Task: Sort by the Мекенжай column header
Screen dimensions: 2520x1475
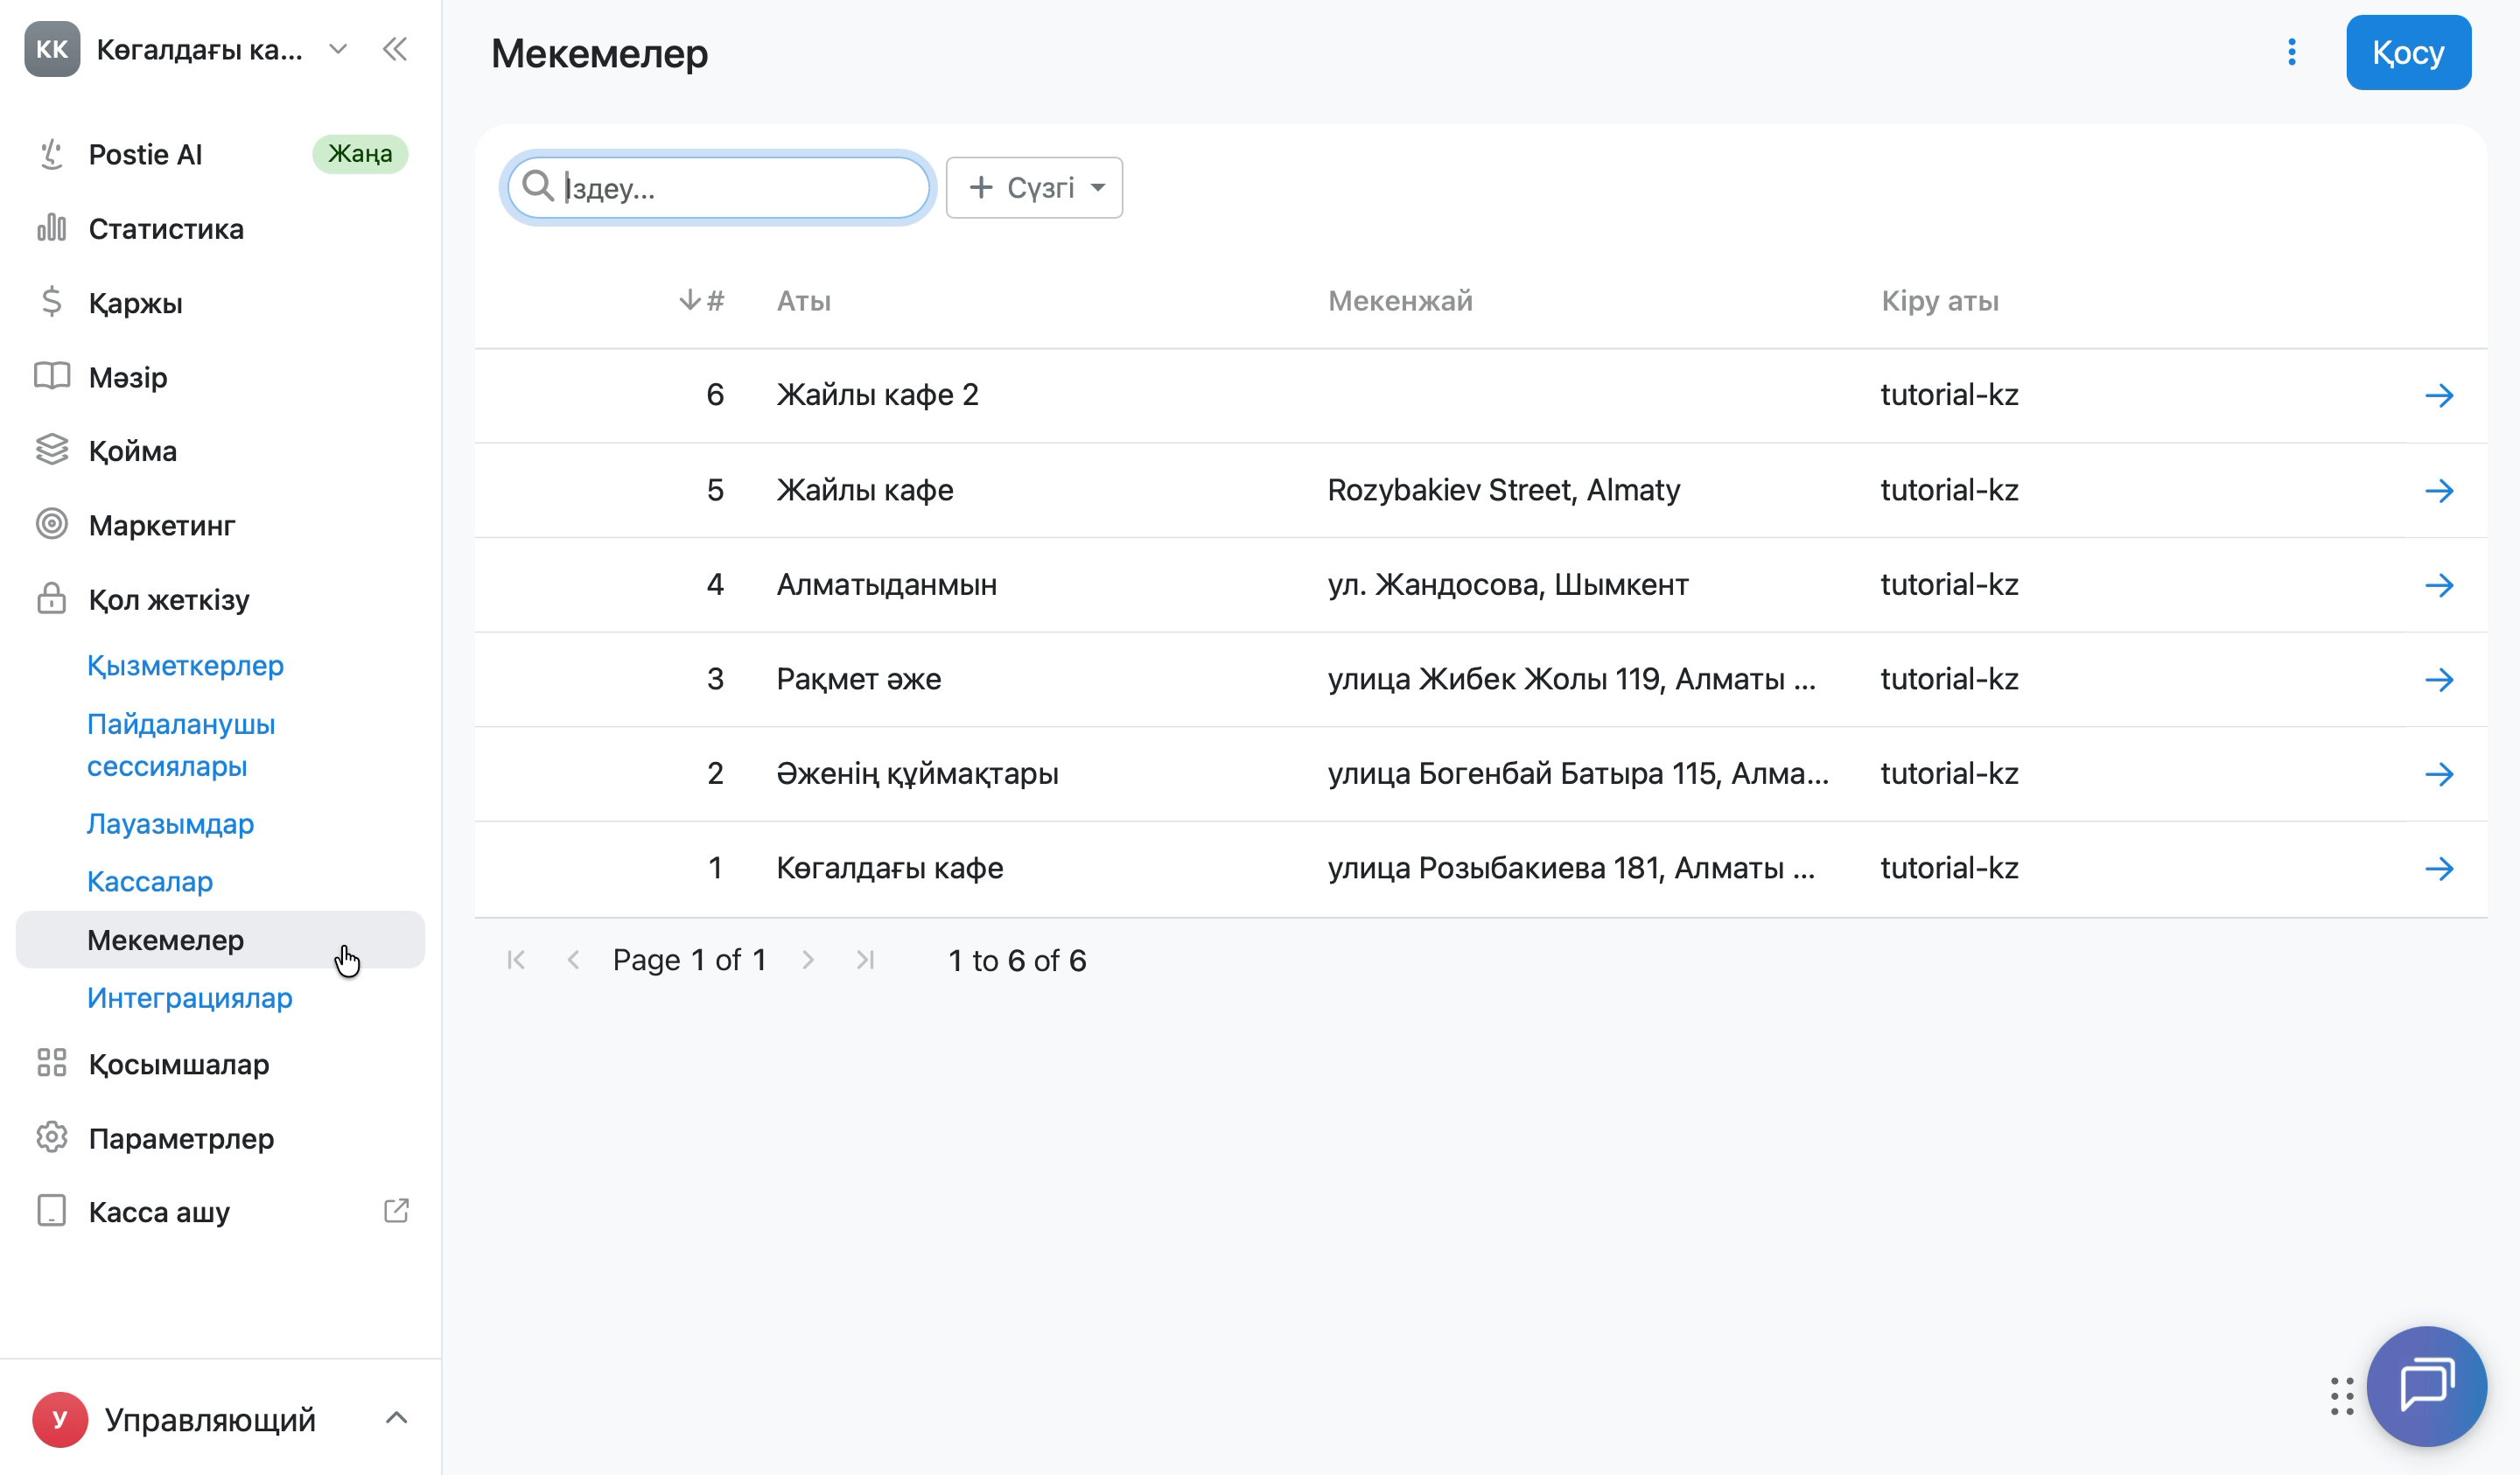Action: [x=1400, y=301]
